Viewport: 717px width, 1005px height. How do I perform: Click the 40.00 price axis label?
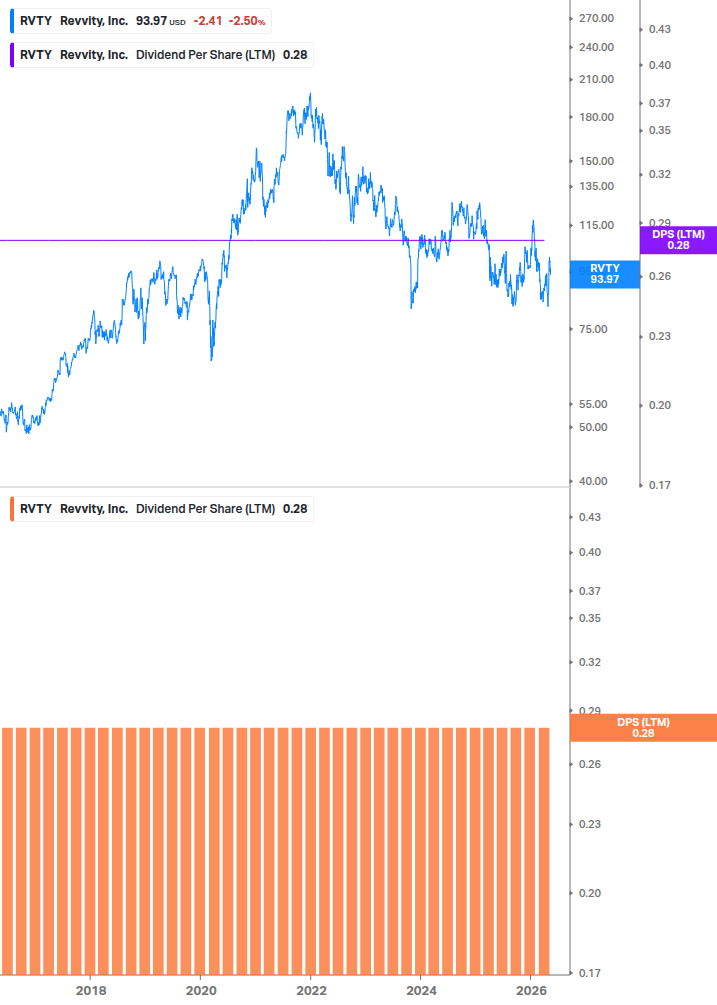[593, 481]
